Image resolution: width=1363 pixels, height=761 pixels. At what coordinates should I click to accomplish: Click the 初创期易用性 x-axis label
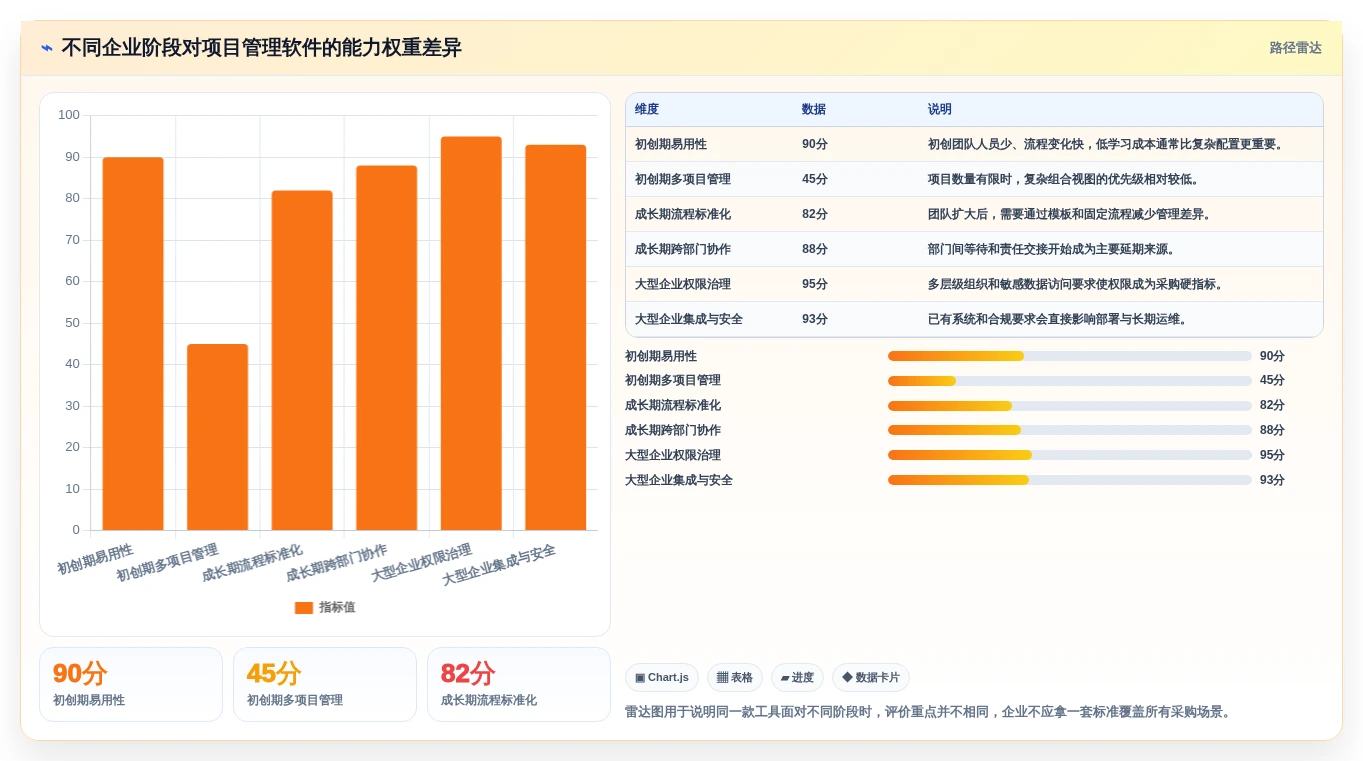[95, 560]
